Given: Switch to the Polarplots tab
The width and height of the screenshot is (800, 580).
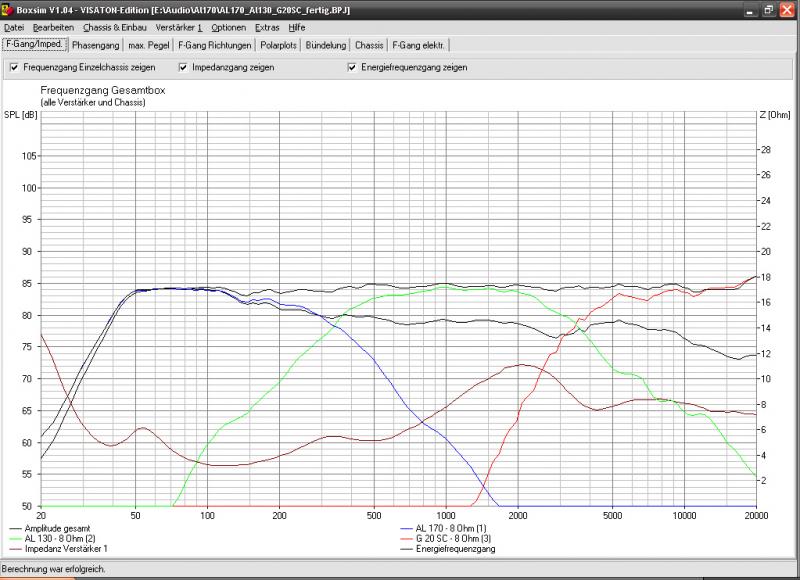Looking at the screenshot, I should 278,45.
